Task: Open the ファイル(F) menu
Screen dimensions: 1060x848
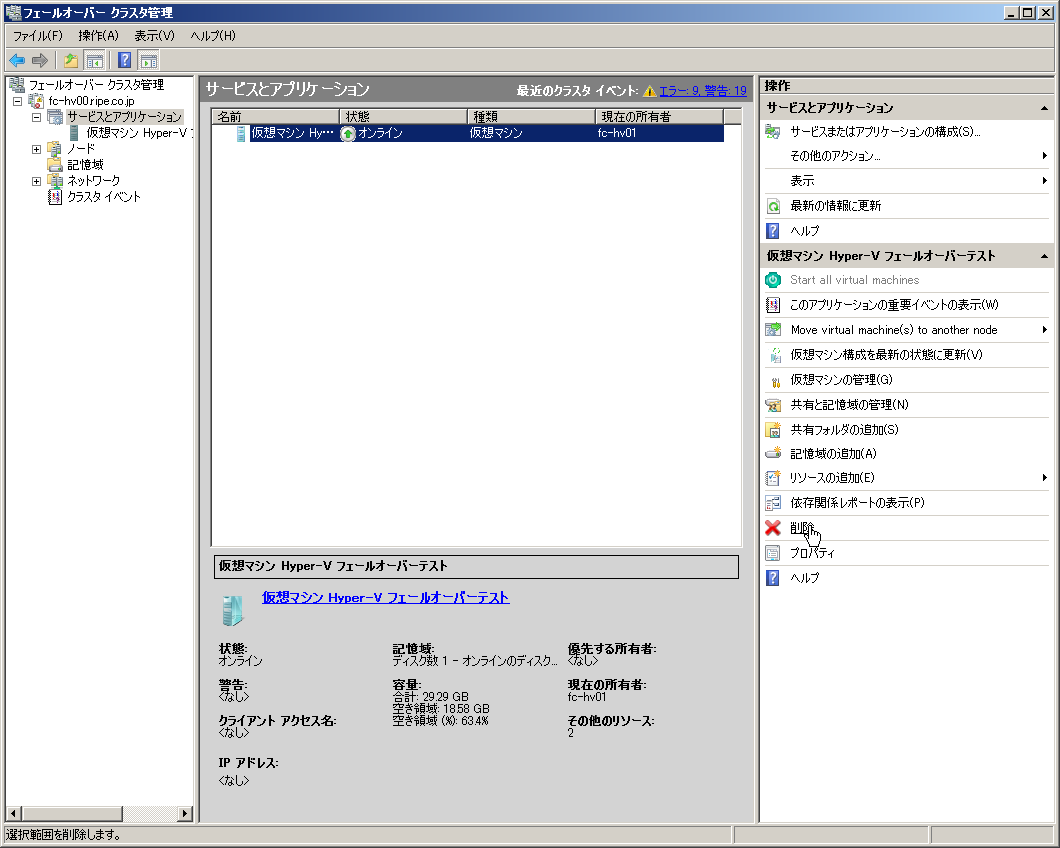Action: 38,36
